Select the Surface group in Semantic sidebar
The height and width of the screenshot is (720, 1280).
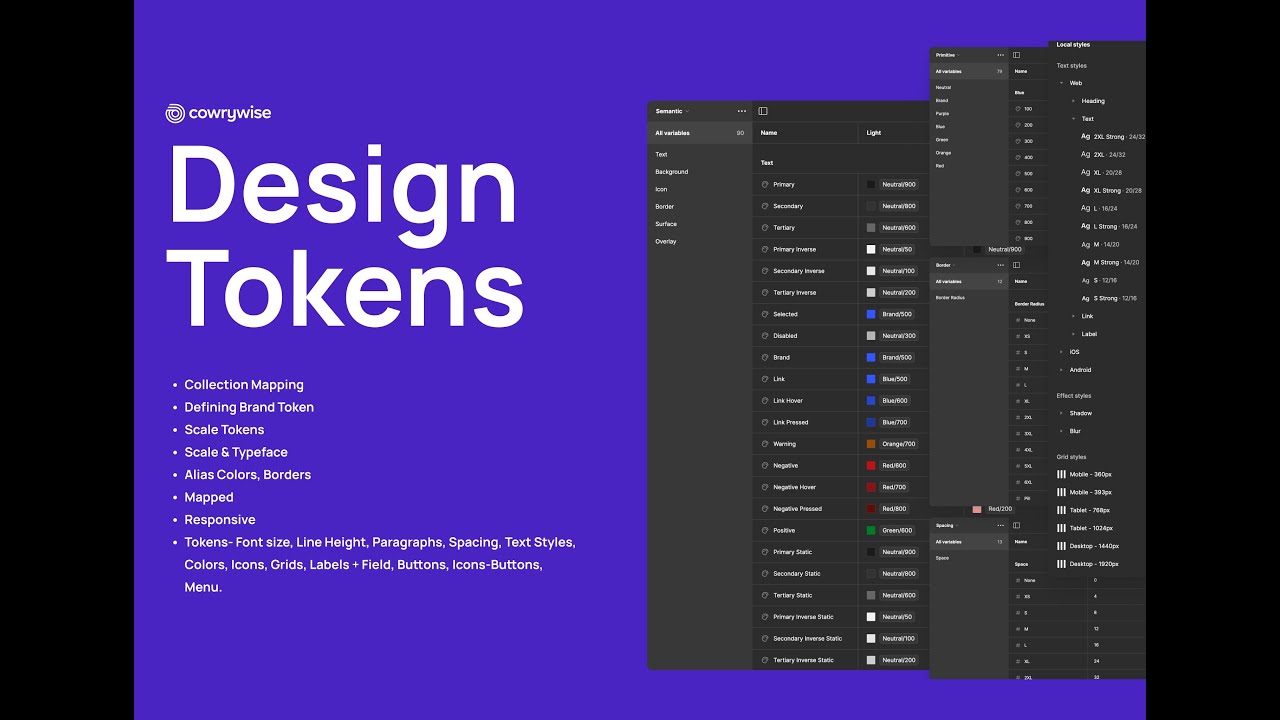(666, 224)
